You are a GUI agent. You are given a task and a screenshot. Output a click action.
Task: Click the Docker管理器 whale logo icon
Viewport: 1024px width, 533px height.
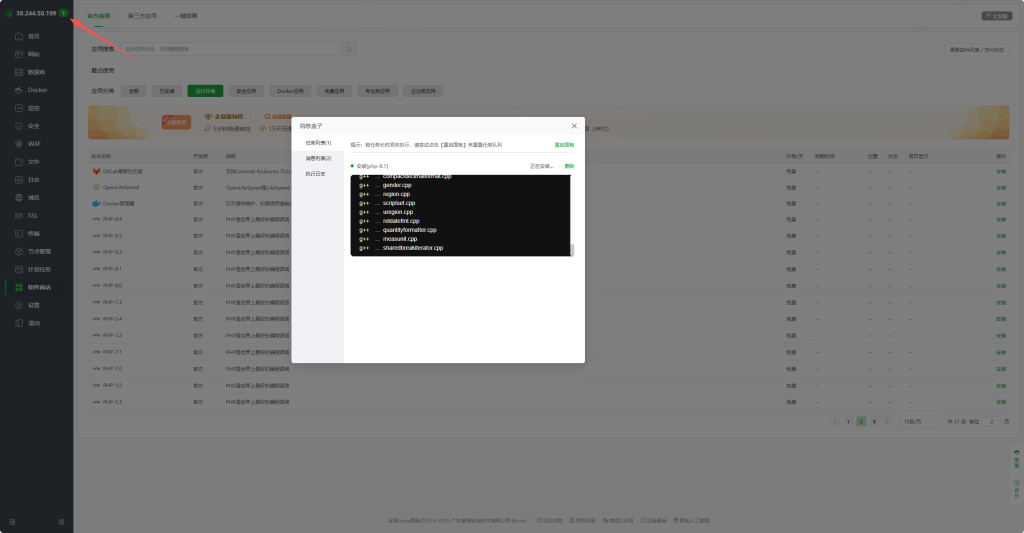pos(97,204)
